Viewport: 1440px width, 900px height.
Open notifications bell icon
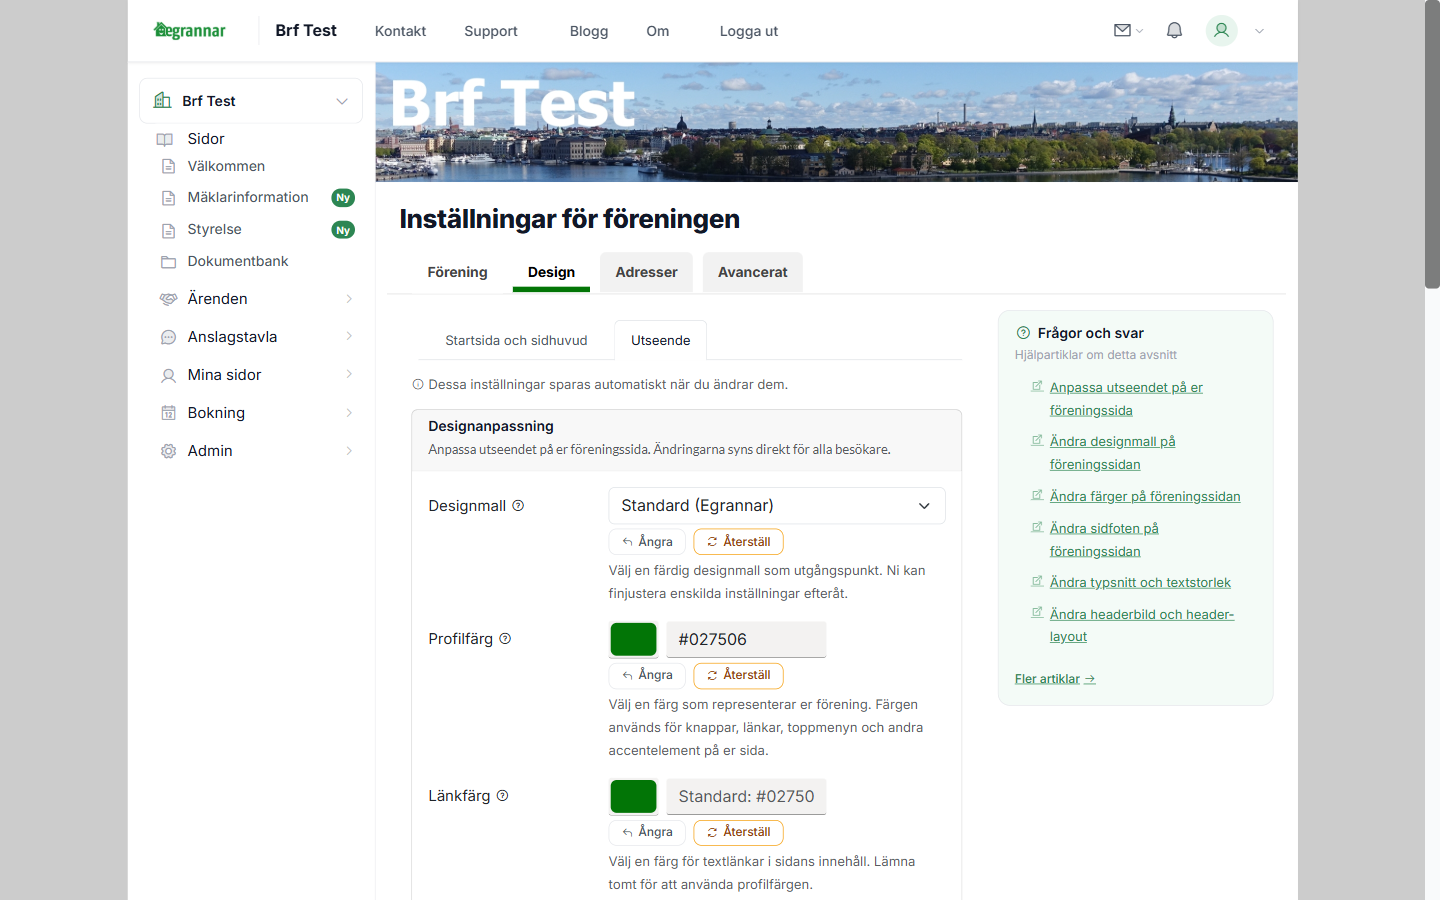click(x=1174, y=31)
